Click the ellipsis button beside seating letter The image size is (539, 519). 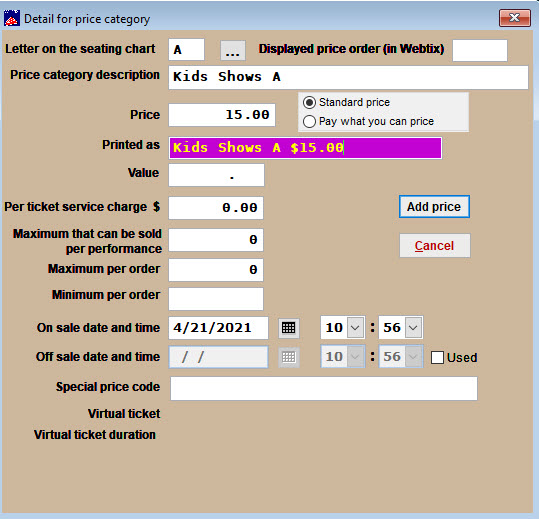click(x=233, y=51)
